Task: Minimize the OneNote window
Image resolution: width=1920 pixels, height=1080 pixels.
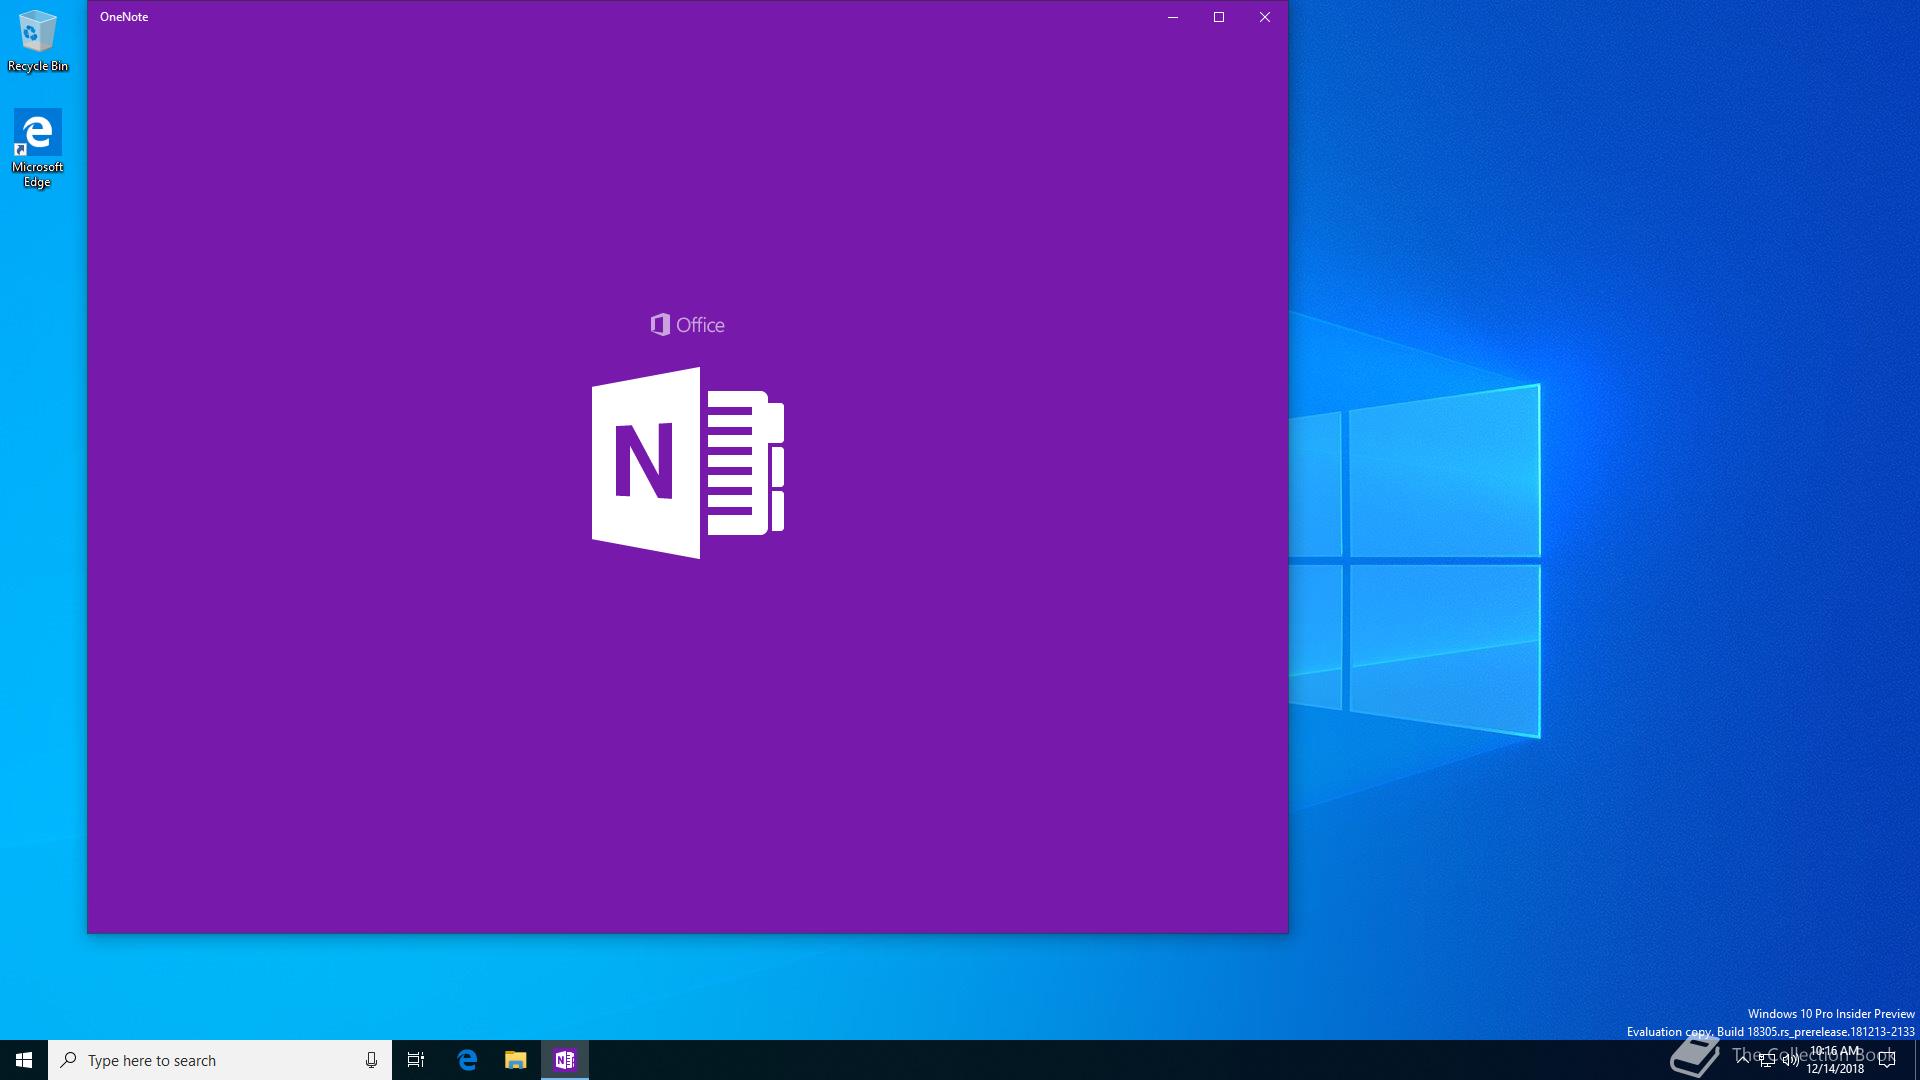Action: coord(1173,17)
